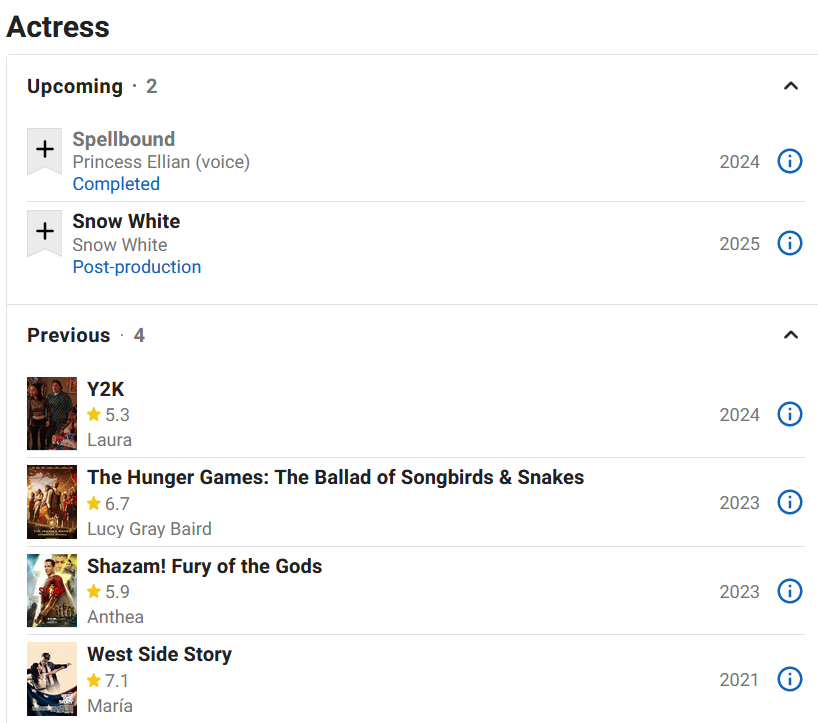818x723 pixels.
Task: Collapse the Previous section
Action: pos(790,335)
